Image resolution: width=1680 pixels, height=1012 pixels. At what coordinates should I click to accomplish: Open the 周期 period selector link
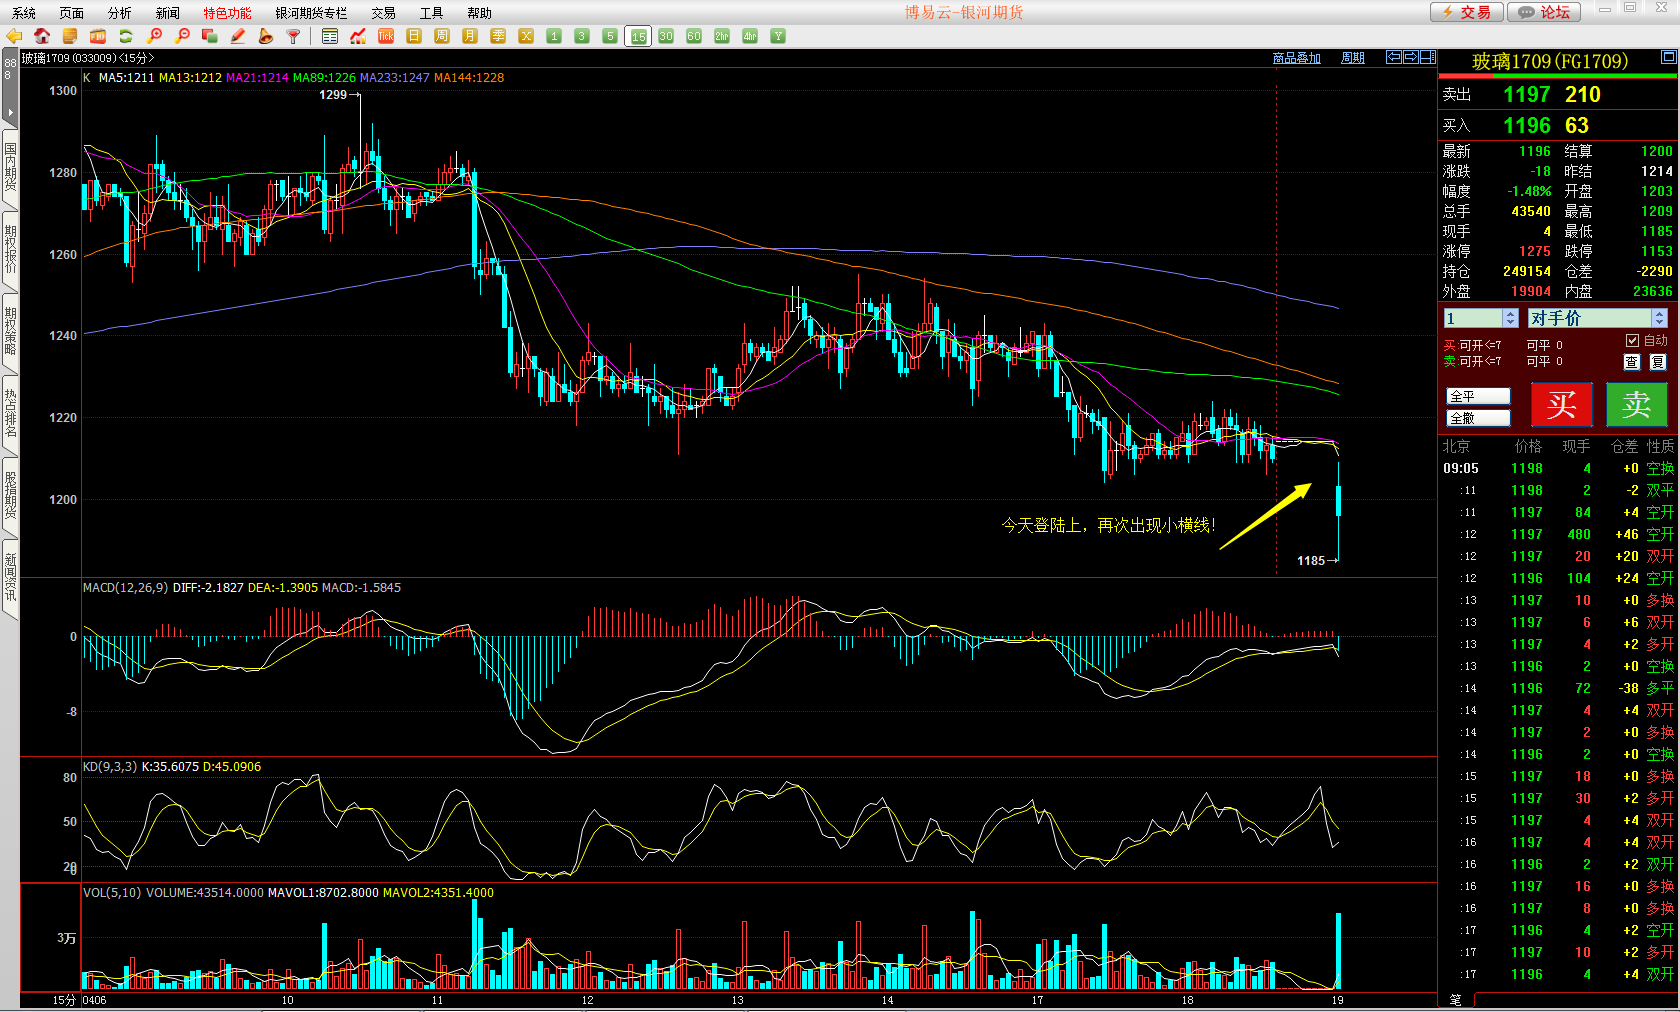coord(1352,58)
